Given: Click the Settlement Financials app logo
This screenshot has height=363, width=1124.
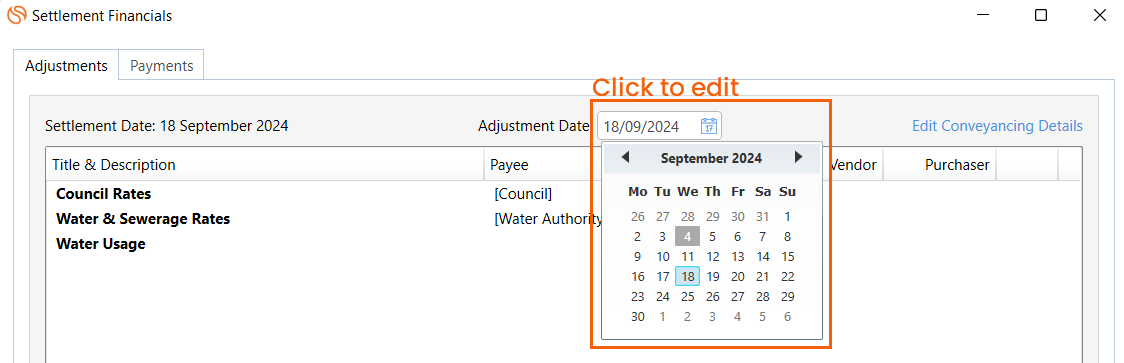Looking at the screenshot, I should click(16, 15).
